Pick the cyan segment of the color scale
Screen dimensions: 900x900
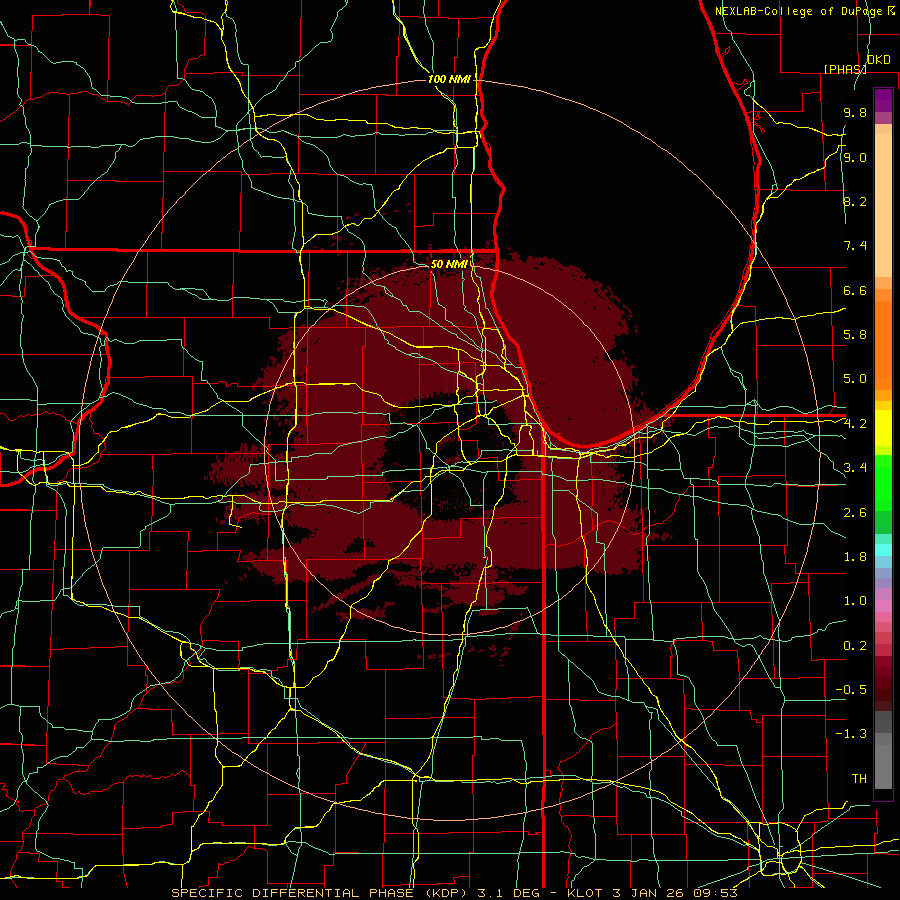[x=883, y=550]
